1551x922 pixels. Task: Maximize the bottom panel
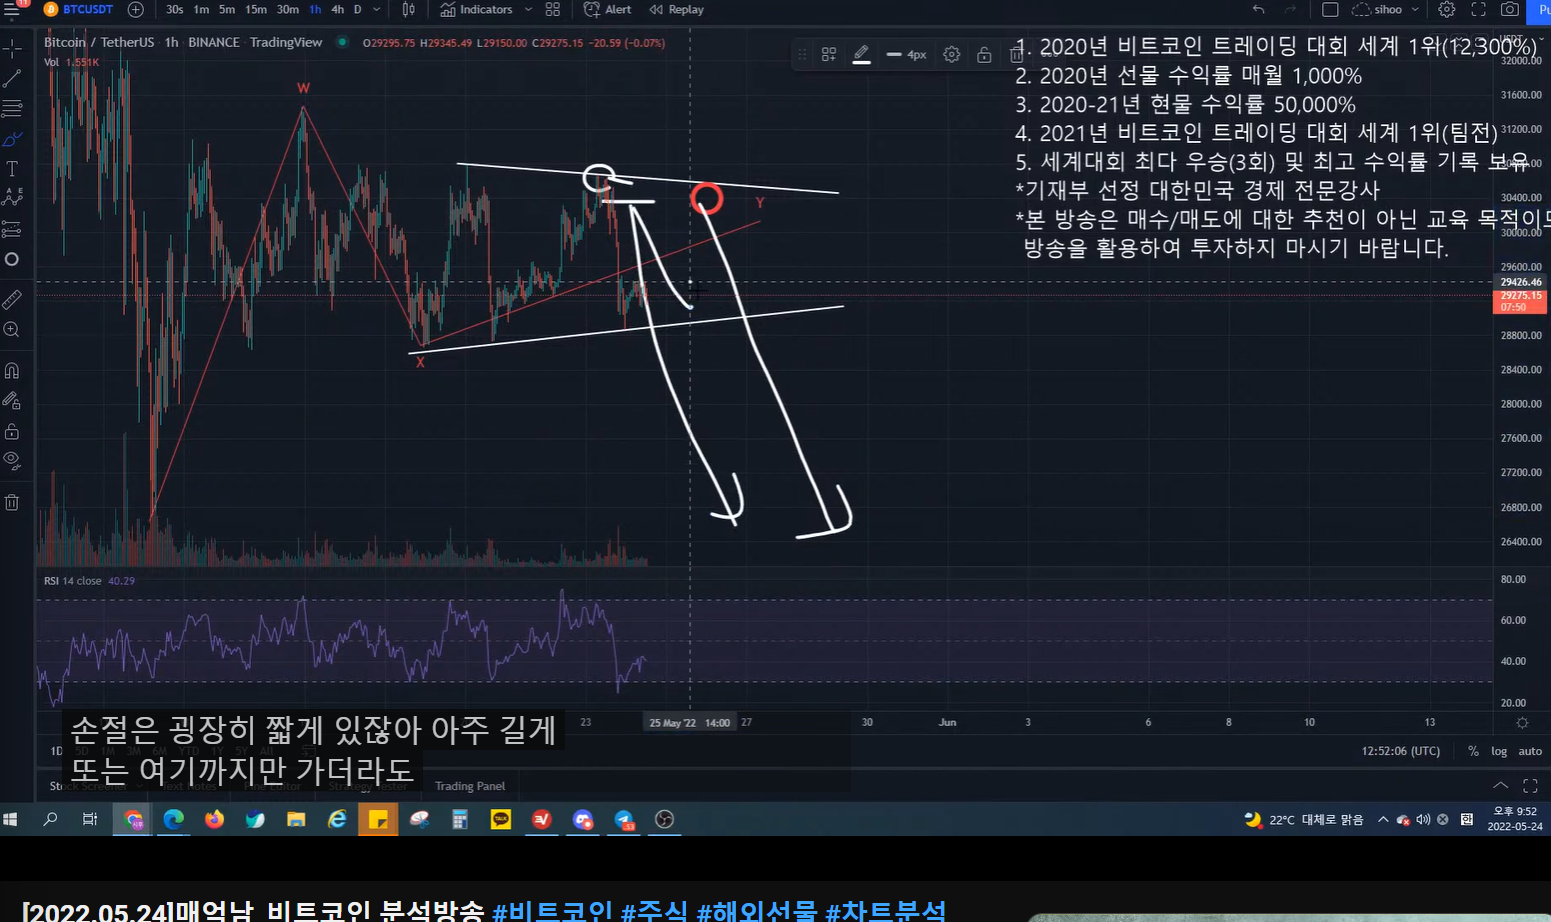(1530, 786)
